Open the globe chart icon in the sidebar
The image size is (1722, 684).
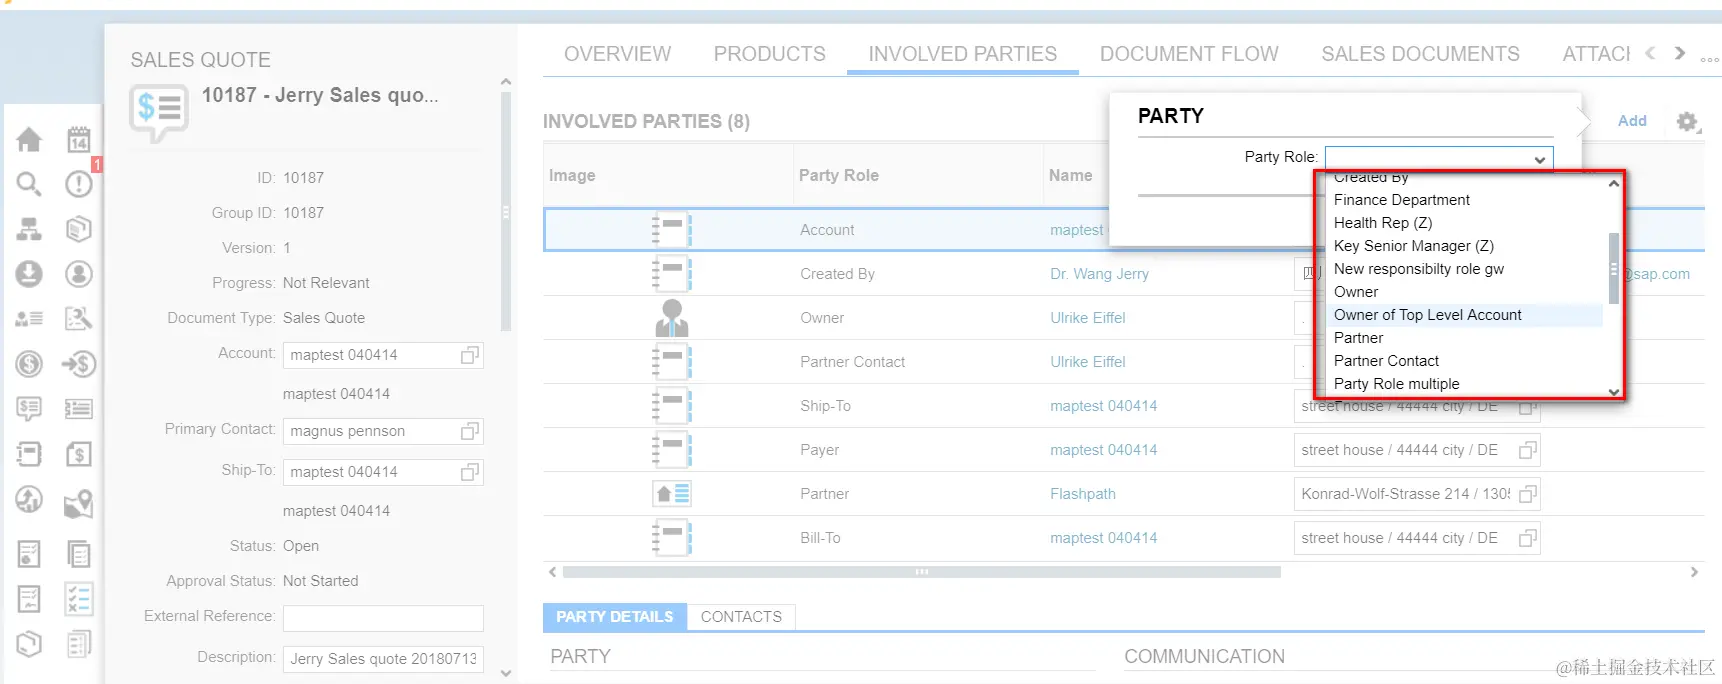pyautogui.click(x=29, y=499)
